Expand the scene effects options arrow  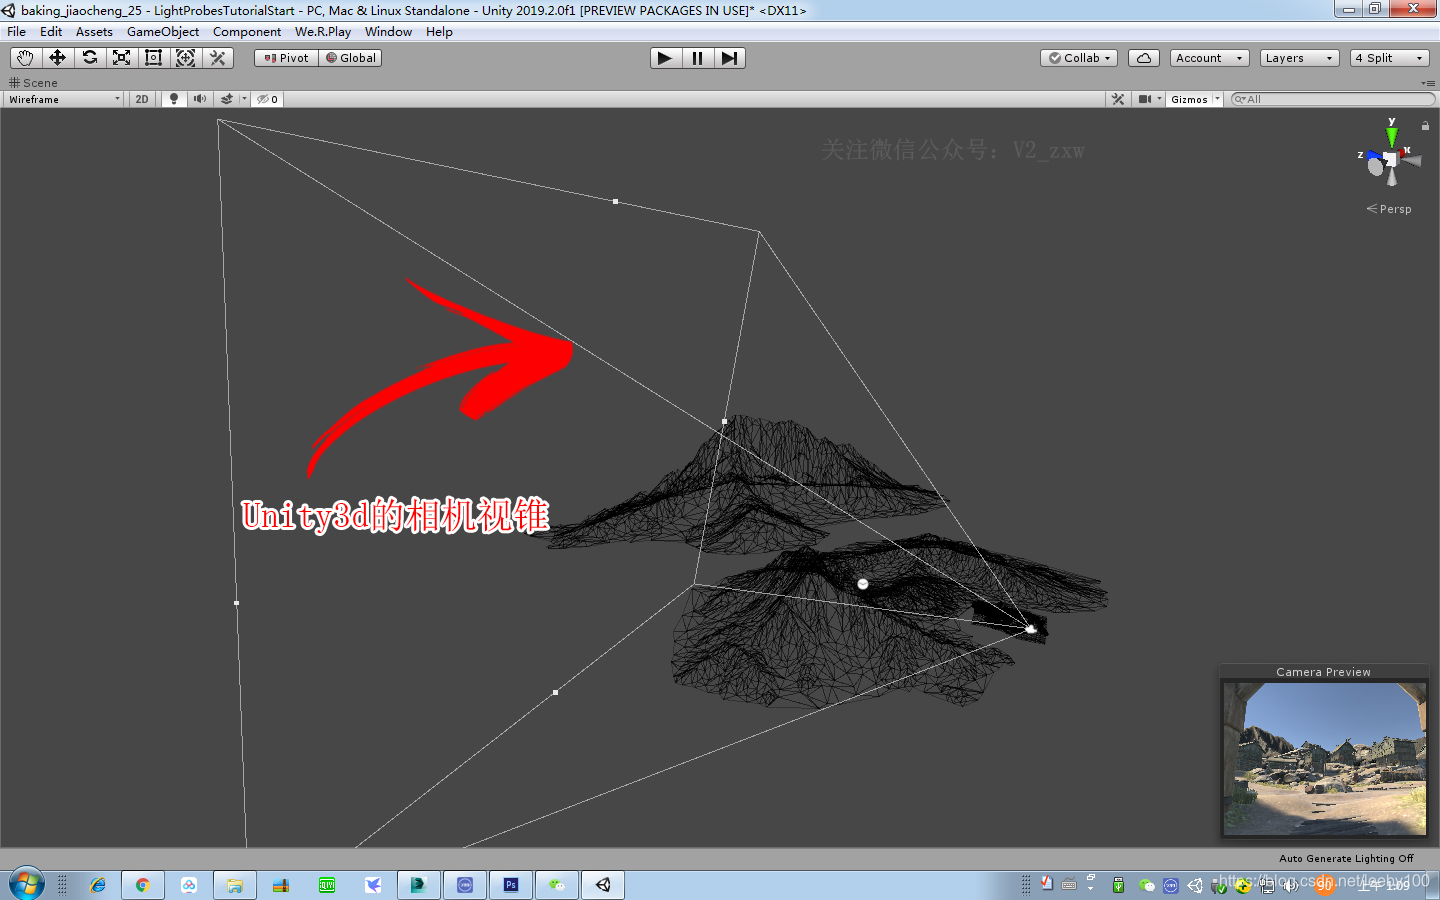point(244,99)
